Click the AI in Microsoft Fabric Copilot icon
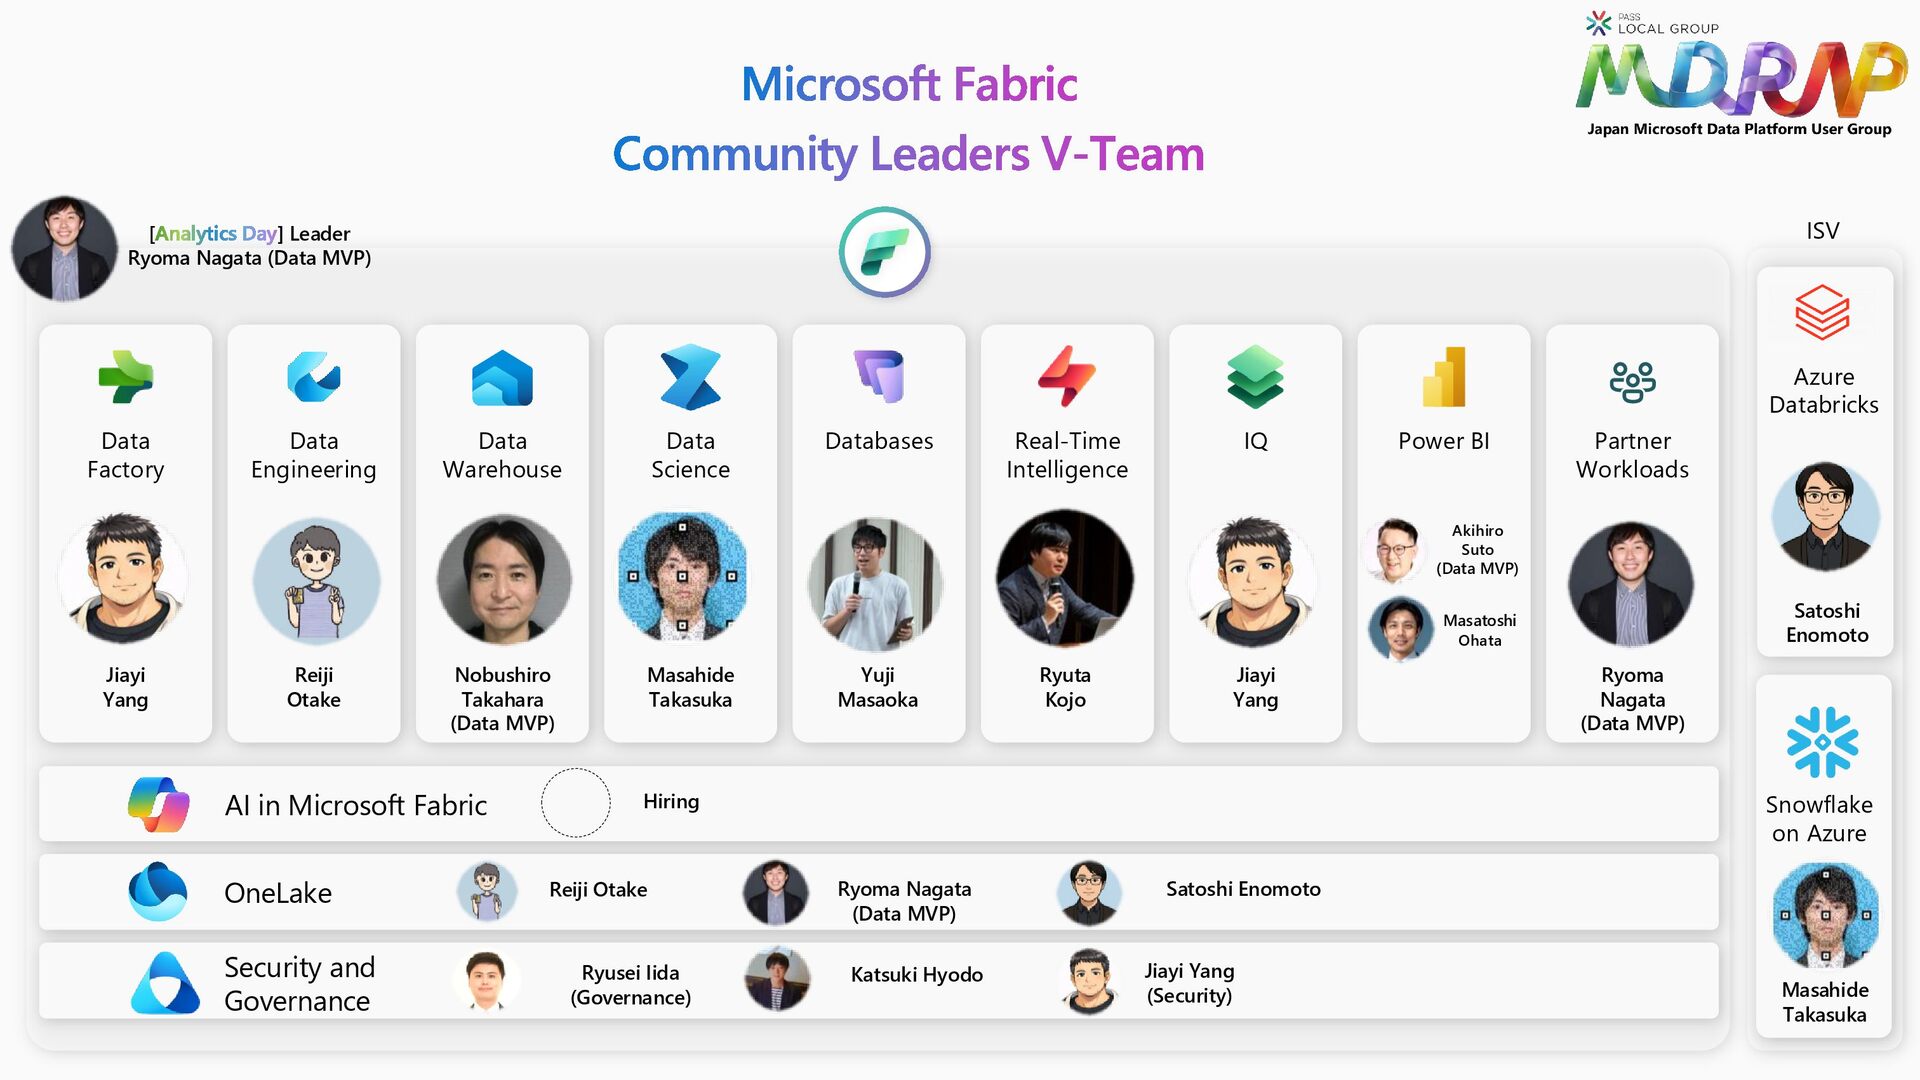The width and height of the screenshot is (1920, 1080). pyautogui.click(x=158, y=804)
